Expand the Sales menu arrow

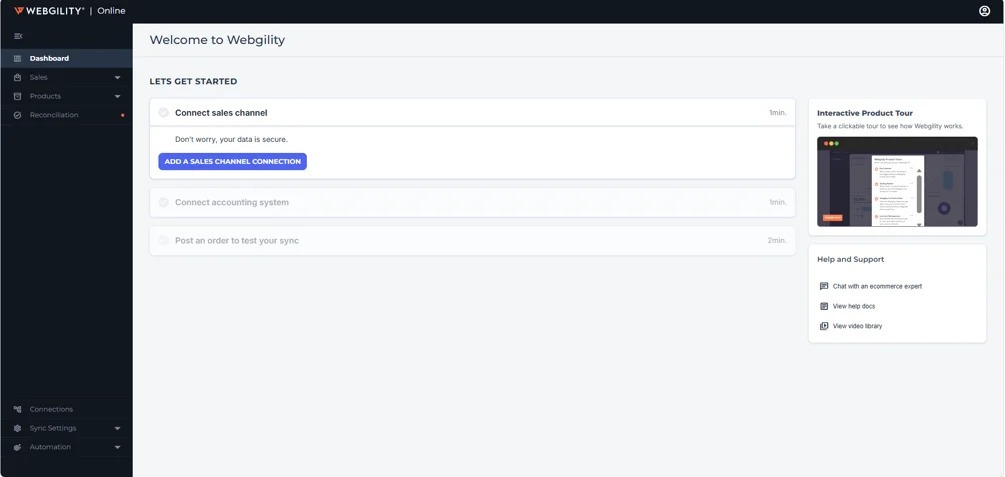tap(117, 78)
